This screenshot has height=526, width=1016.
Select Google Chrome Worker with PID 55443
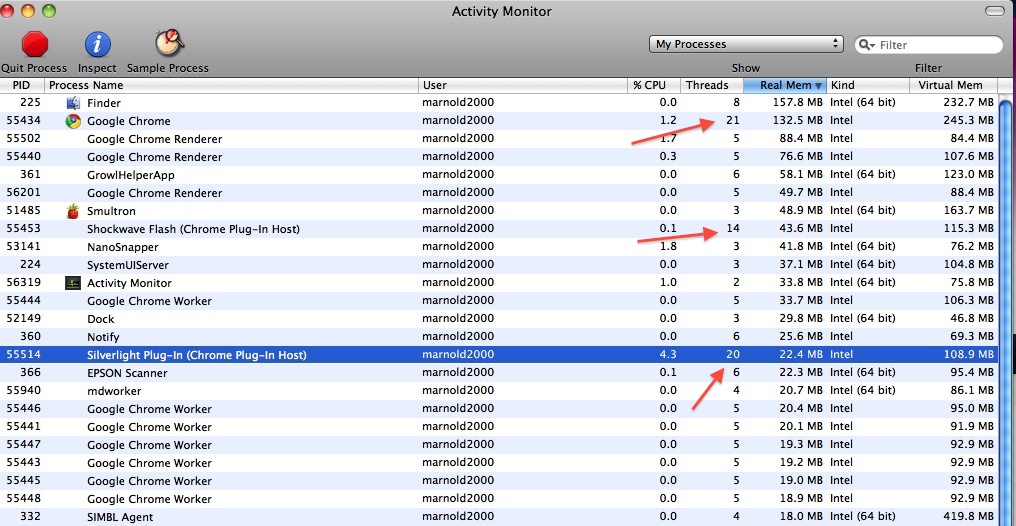click(x=499, y=463)
